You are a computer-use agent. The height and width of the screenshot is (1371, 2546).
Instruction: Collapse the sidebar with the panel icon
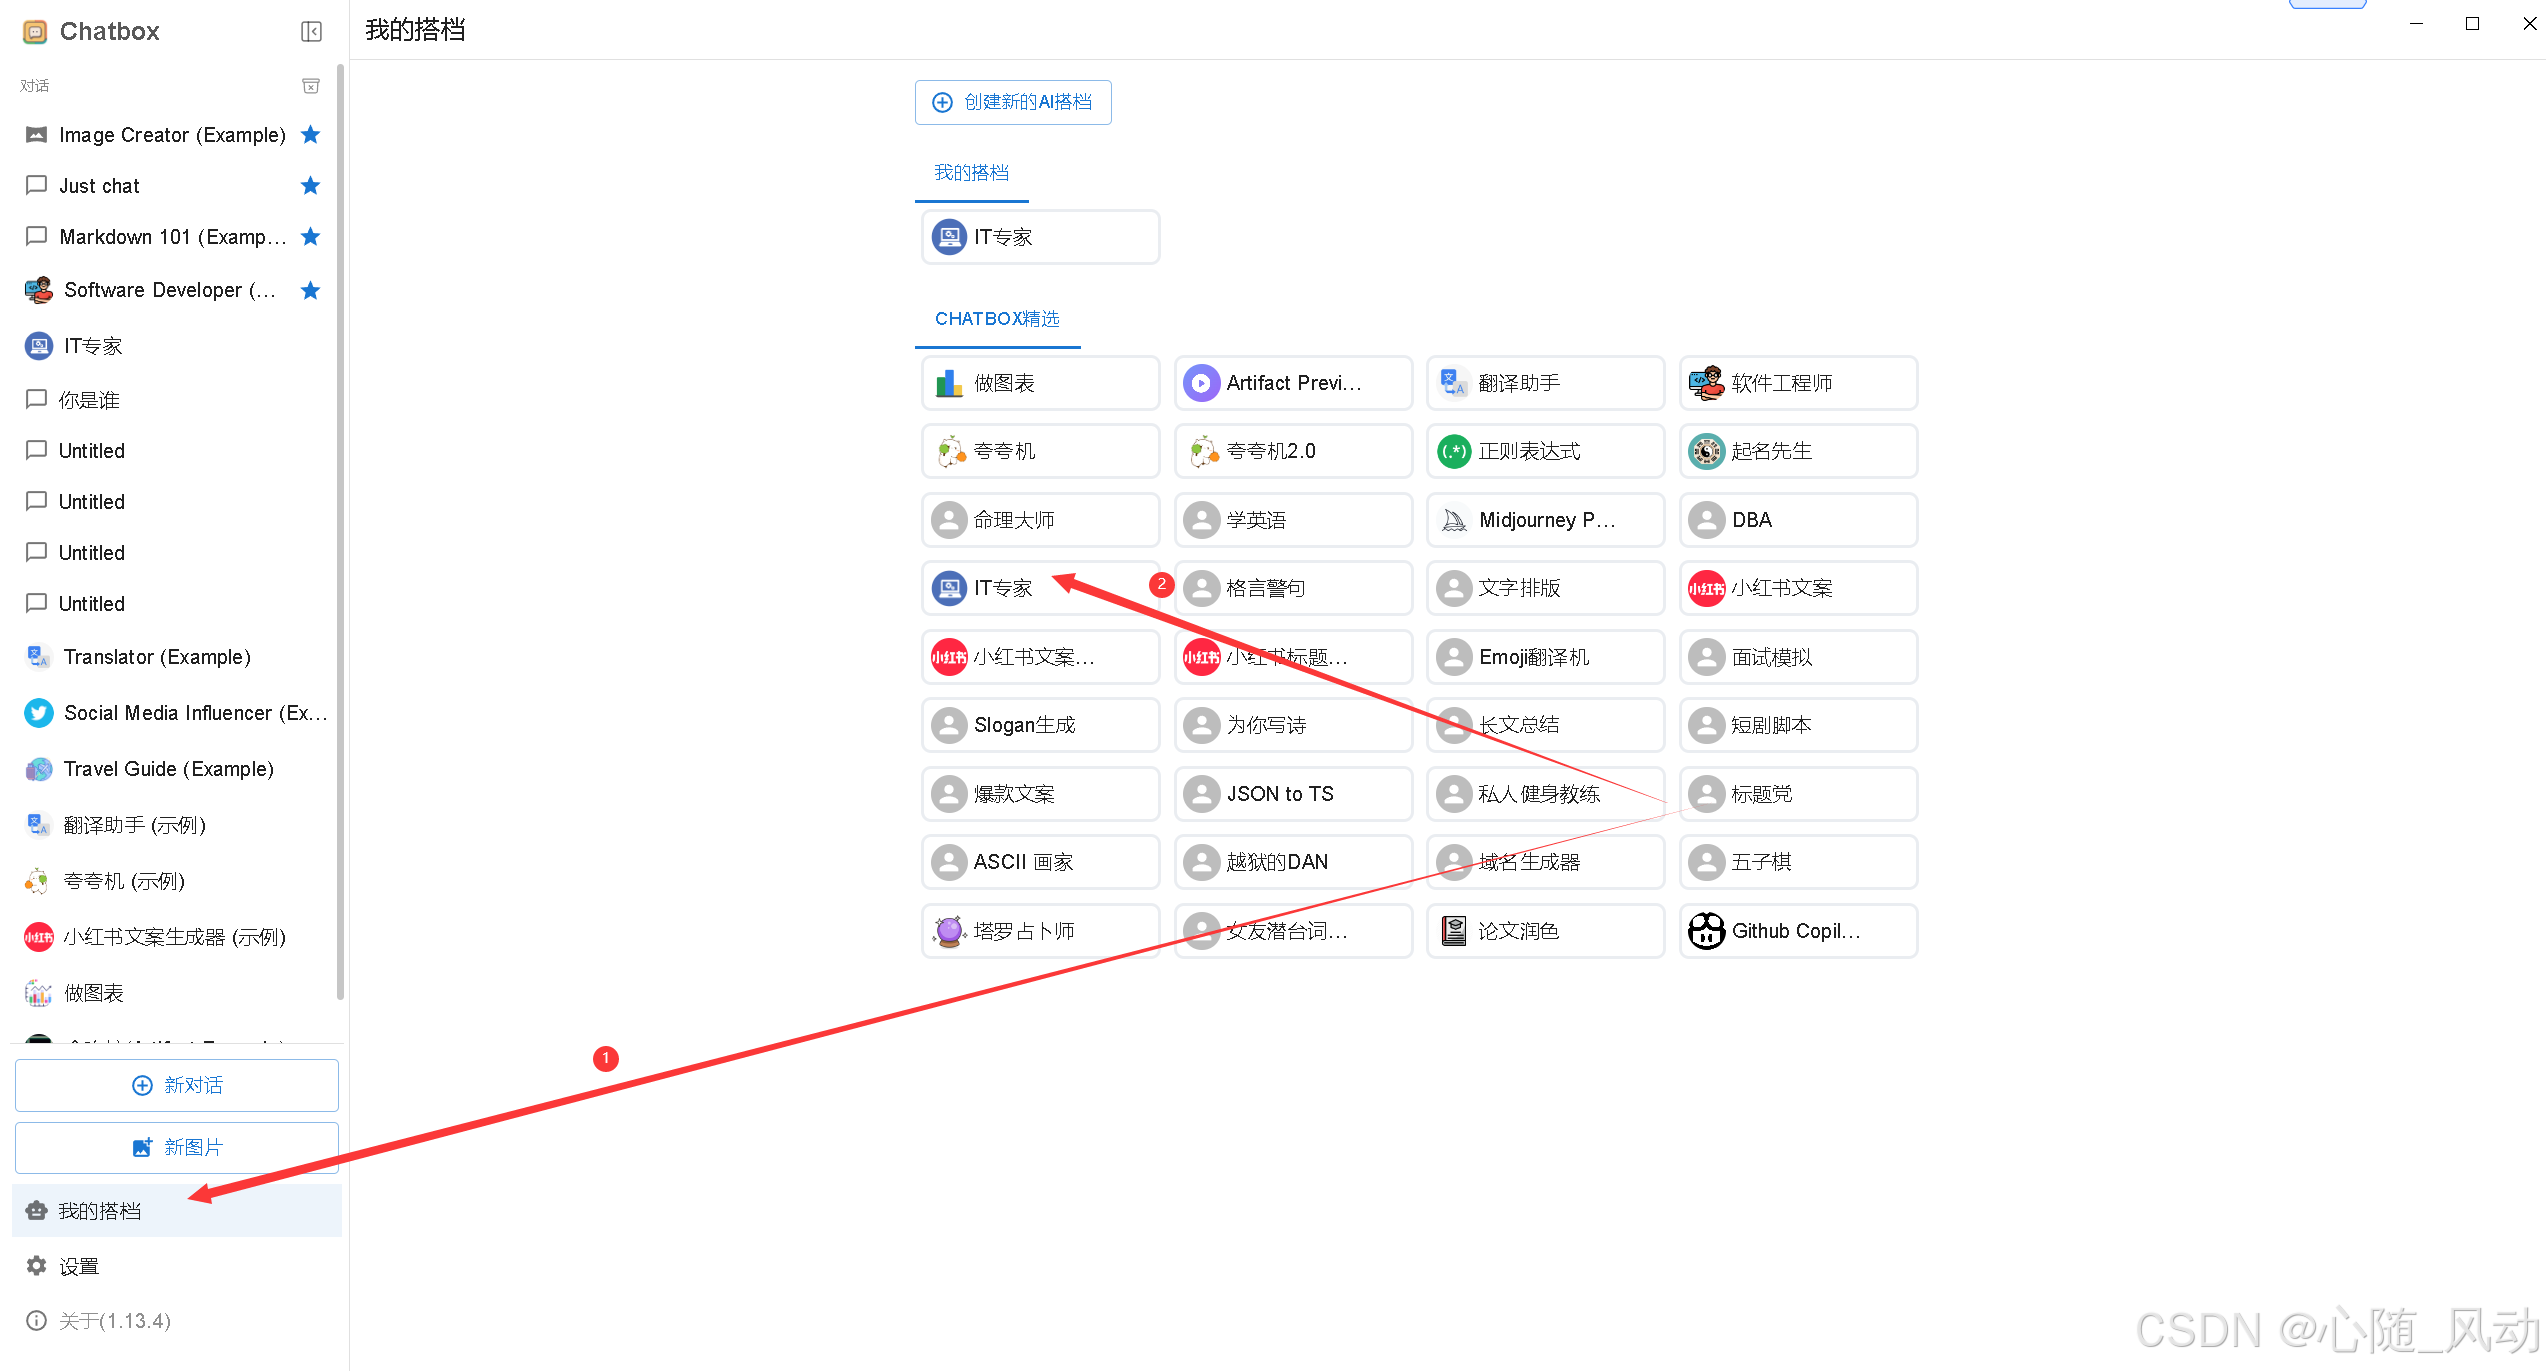[x=311, y=32]
